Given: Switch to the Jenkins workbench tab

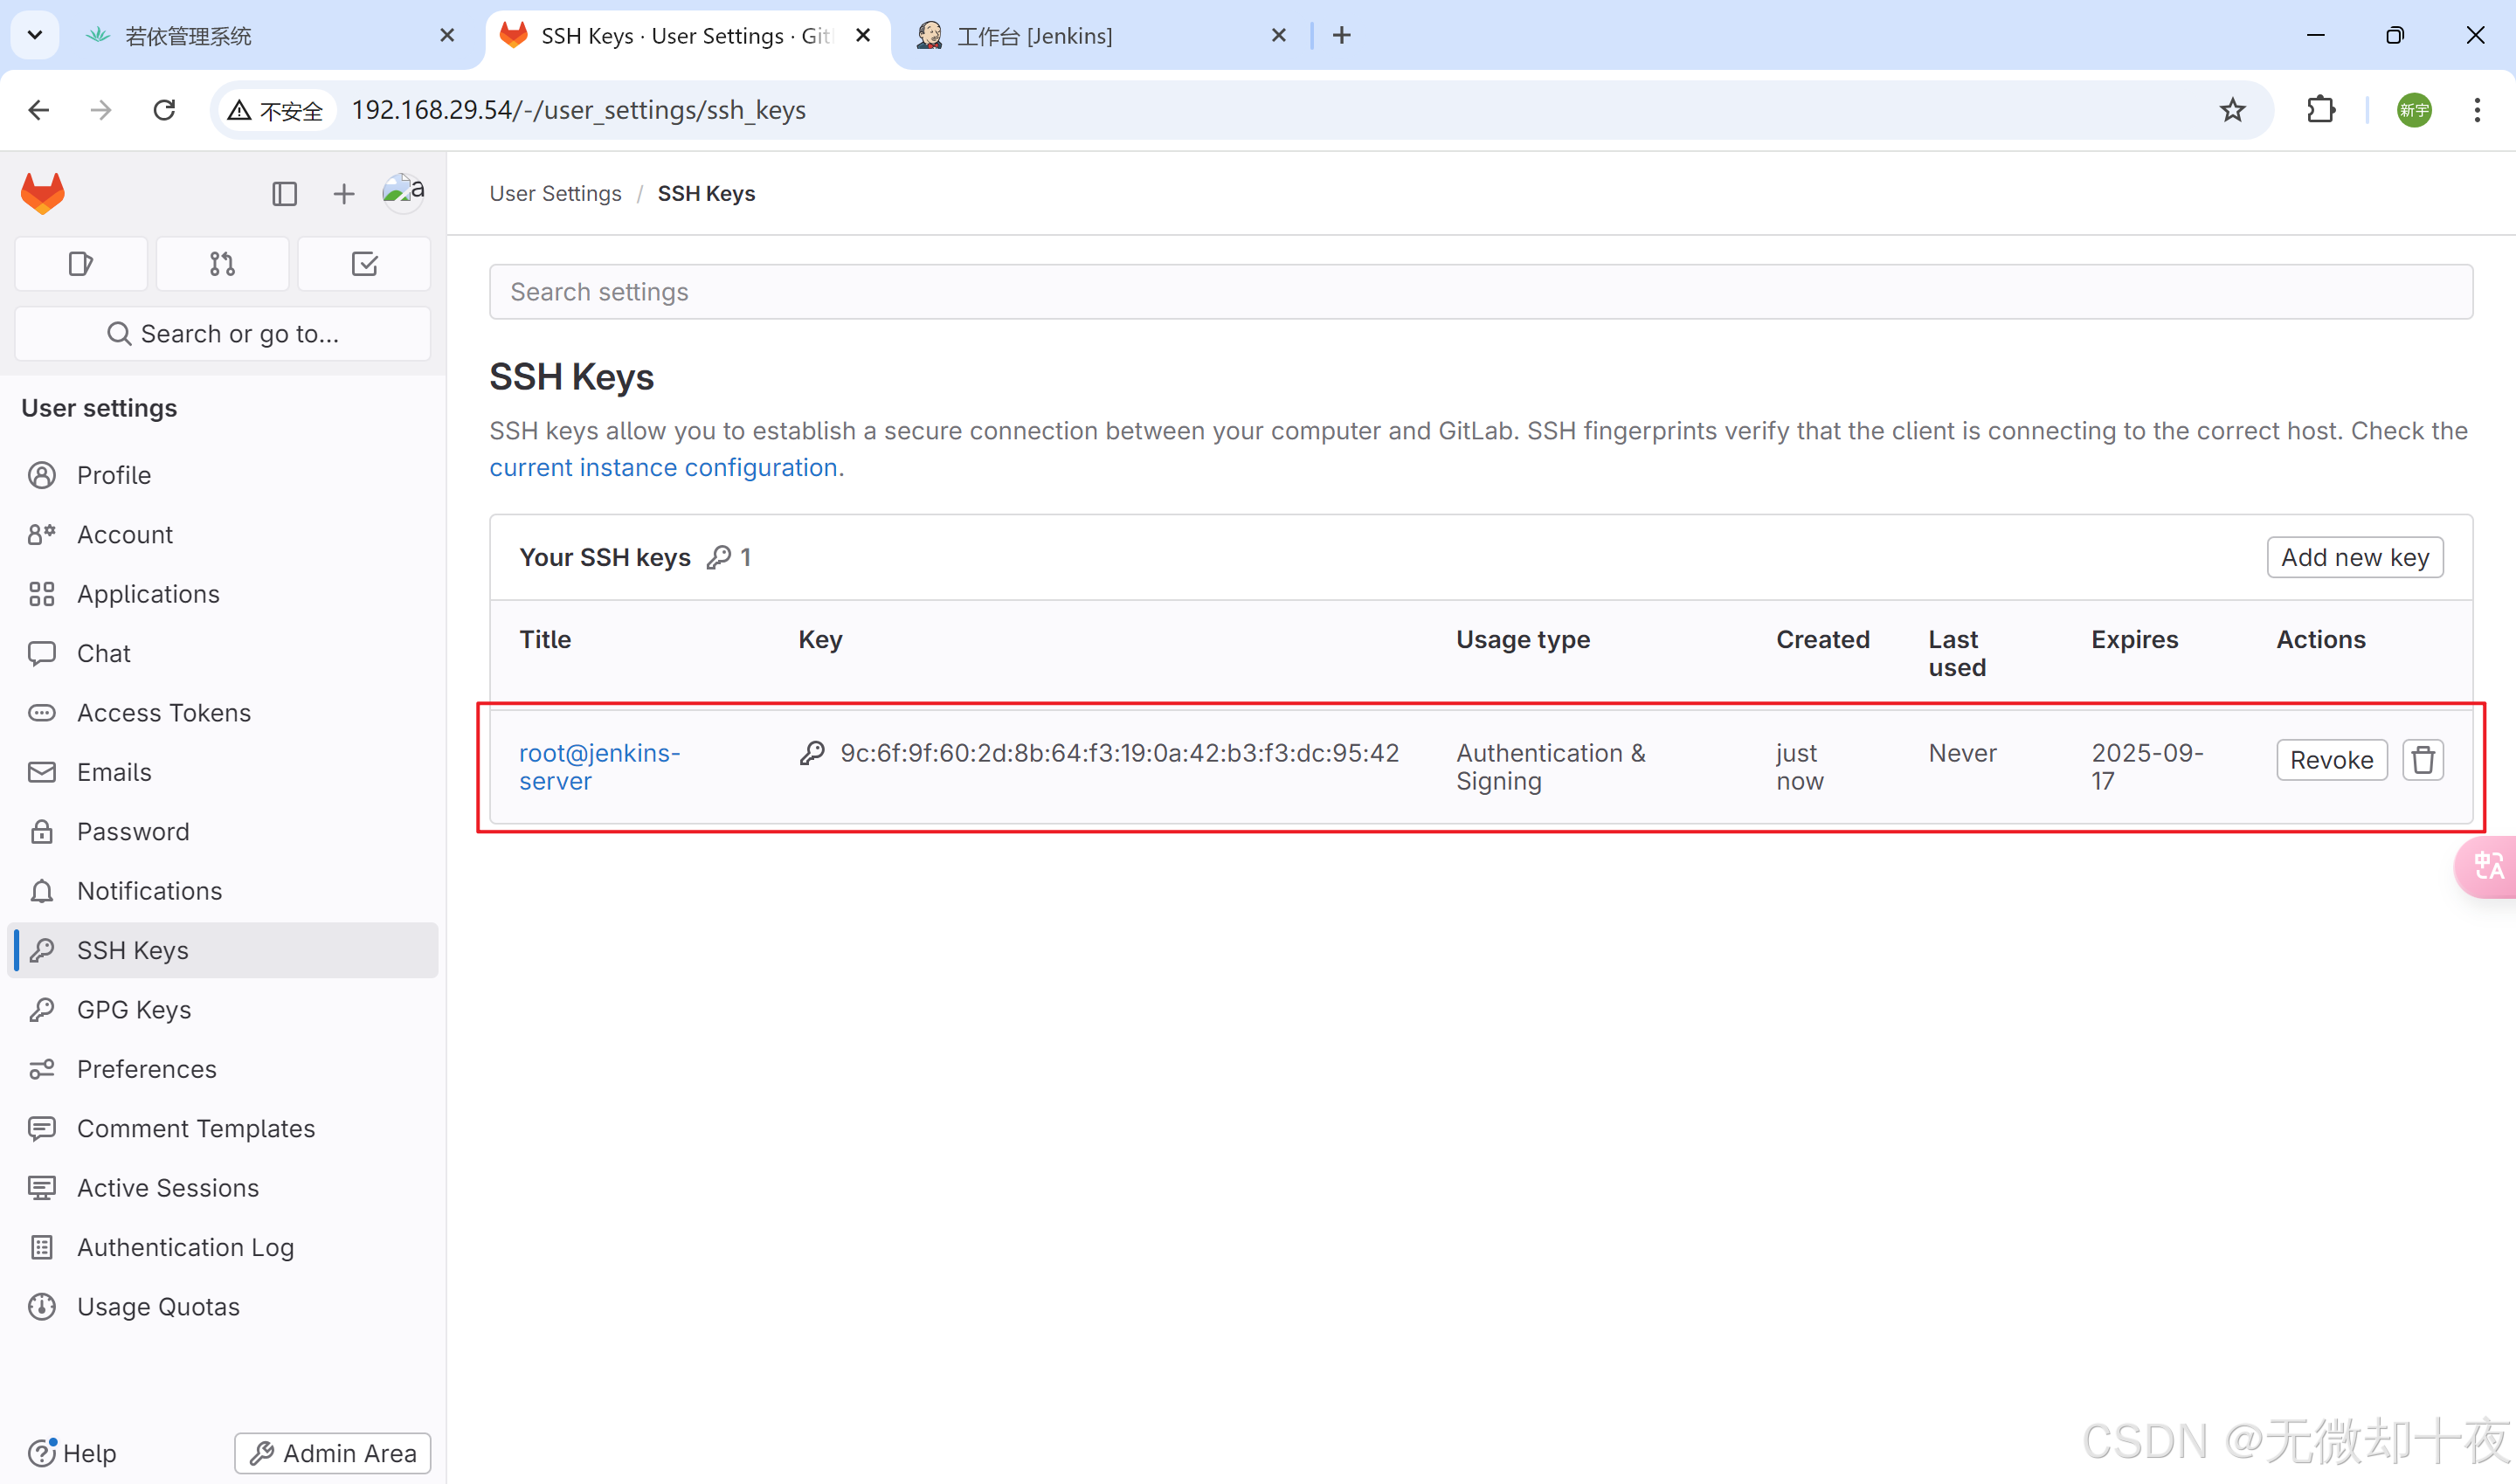Looking at the screenshot, I should coord(1034,36).
